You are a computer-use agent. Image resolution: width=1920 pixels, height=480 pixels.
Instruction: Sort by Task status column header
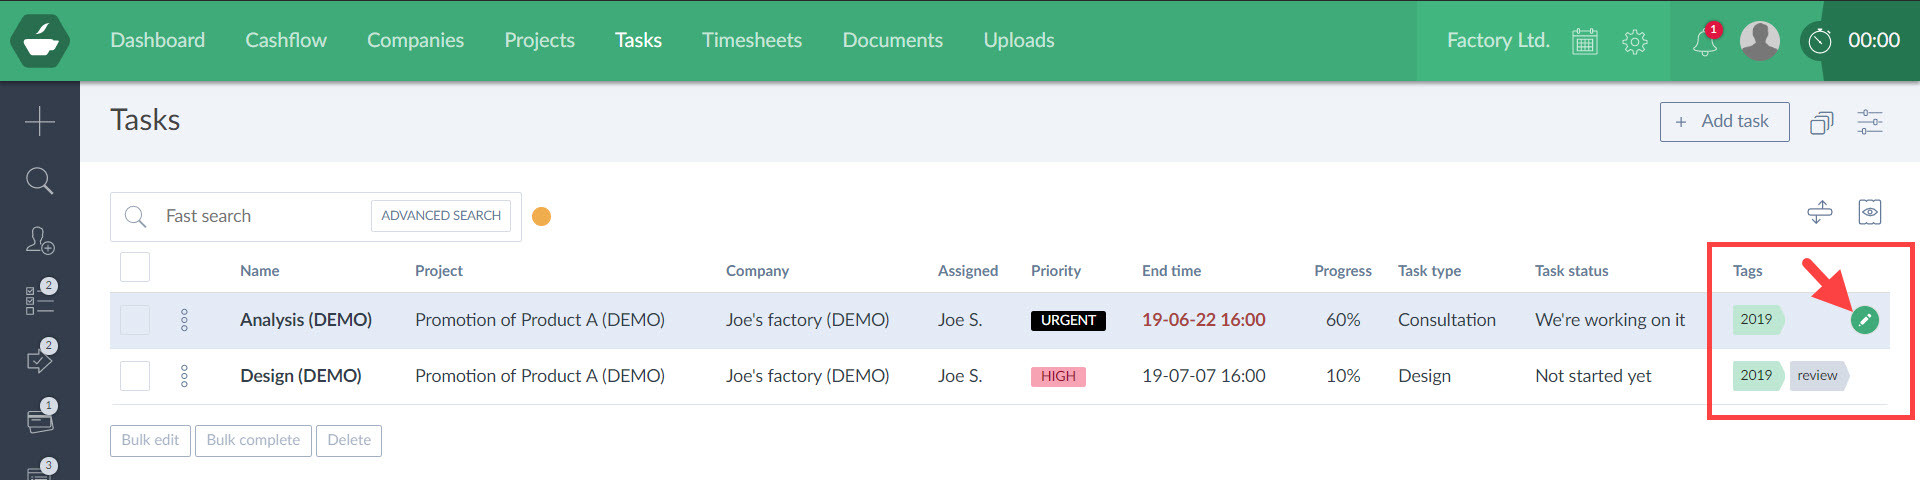click(x=1572, y=271)
